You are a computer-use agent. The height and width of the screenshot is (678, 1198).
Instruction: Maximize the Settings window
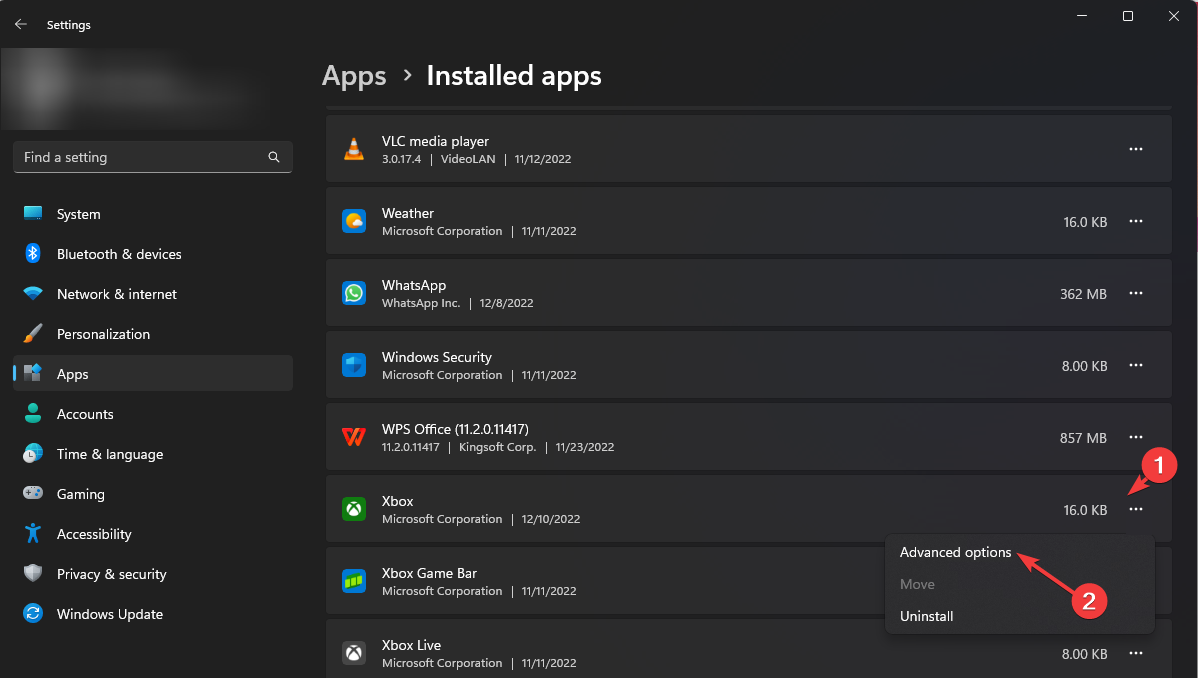[x=1128, y=16]
